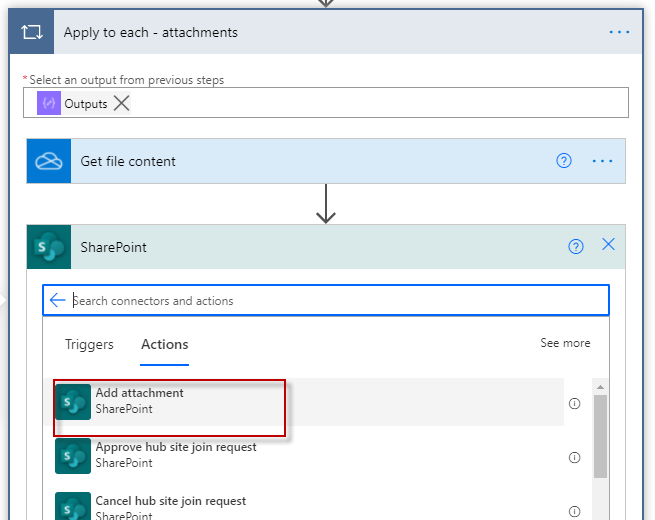Open the Get file content ellipsis menu
Image resolution: width=655 pixels, height=520 pixels.
[602, 161]
